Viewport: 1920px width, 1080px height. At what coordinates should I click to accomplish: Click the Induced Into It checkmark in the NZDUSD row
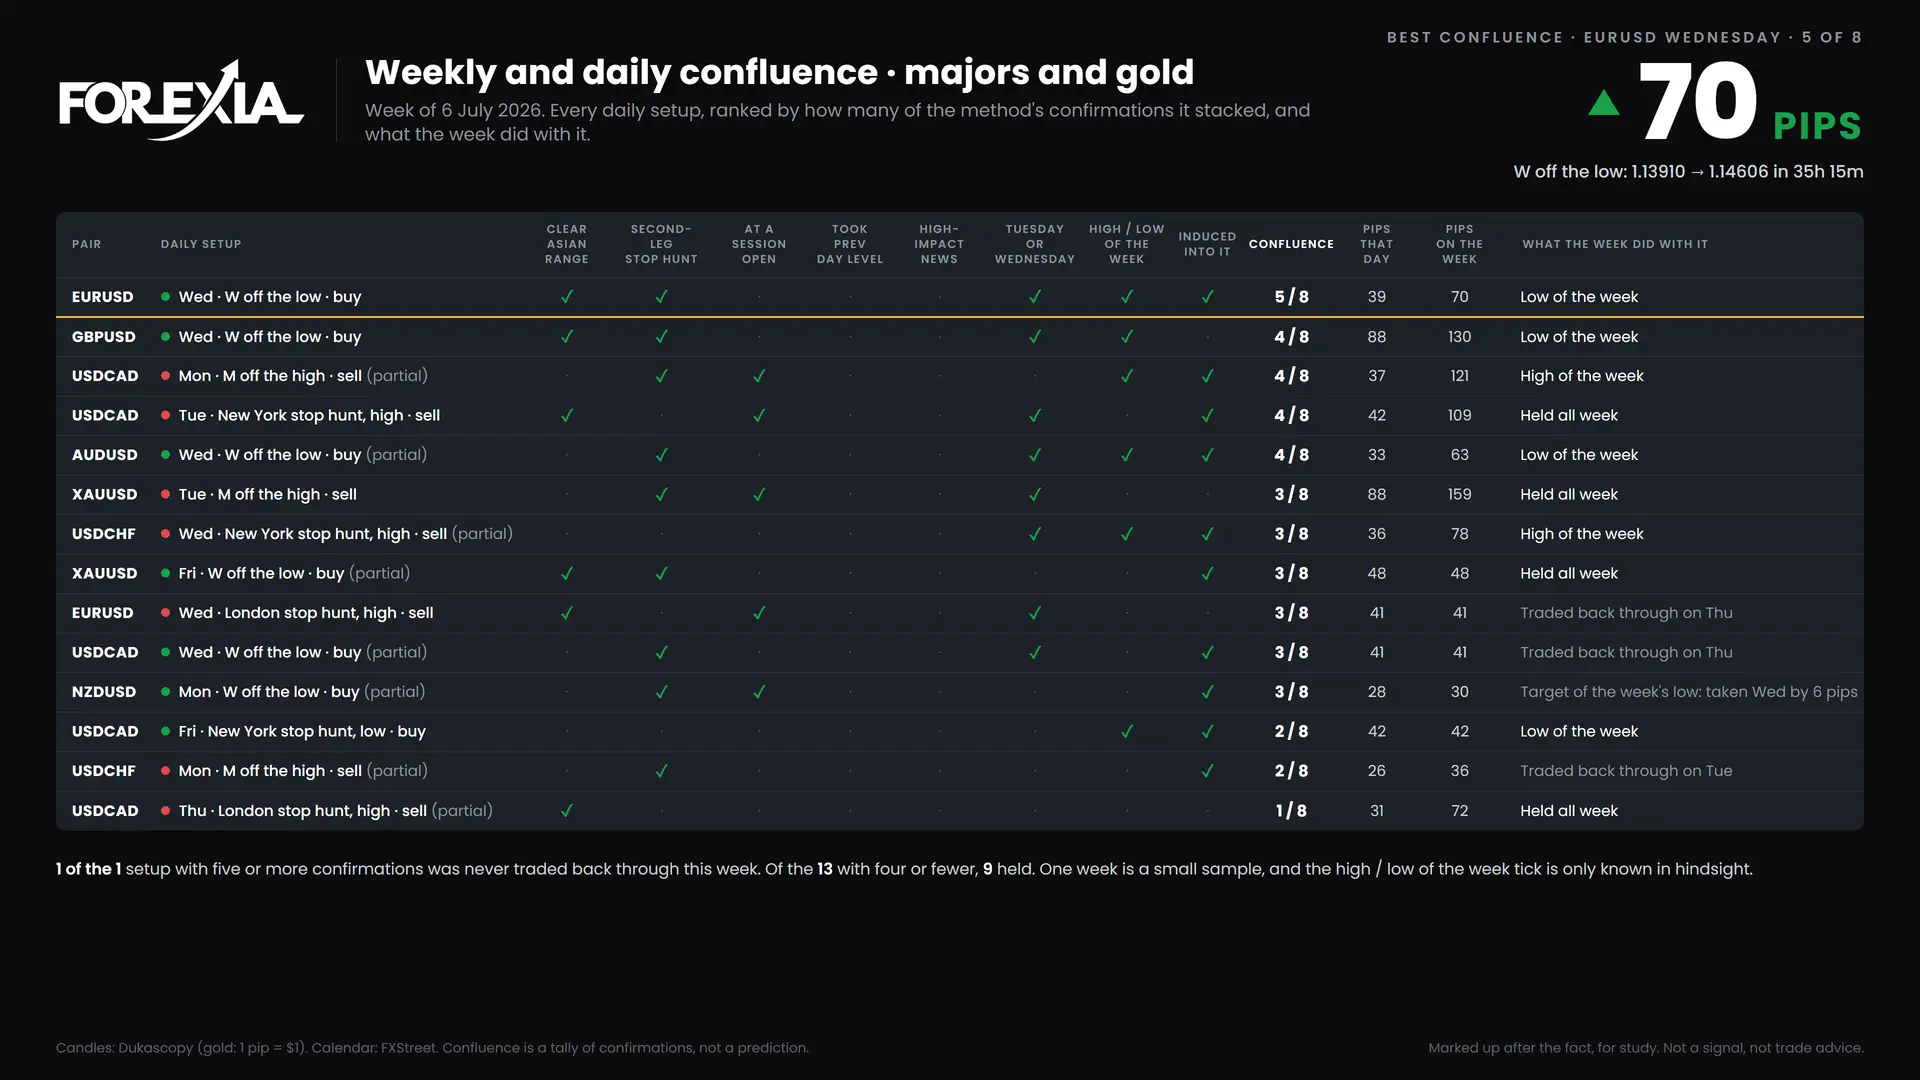(1207, 692)
